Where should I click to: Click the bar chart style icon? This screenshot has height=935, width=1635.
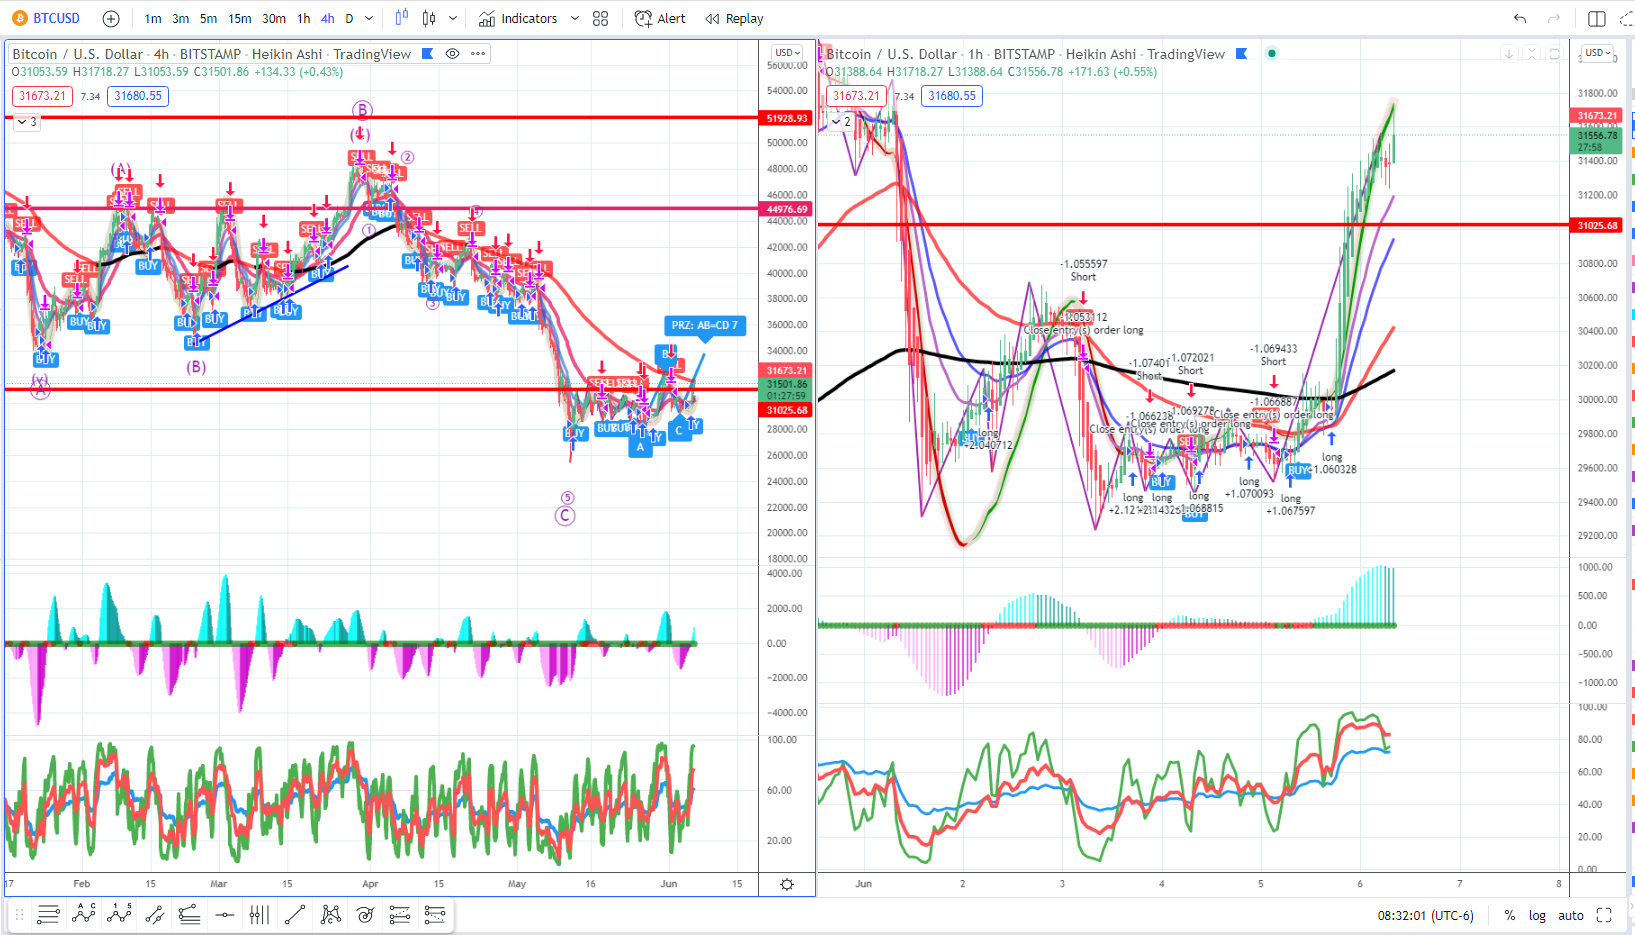(429, 18)
